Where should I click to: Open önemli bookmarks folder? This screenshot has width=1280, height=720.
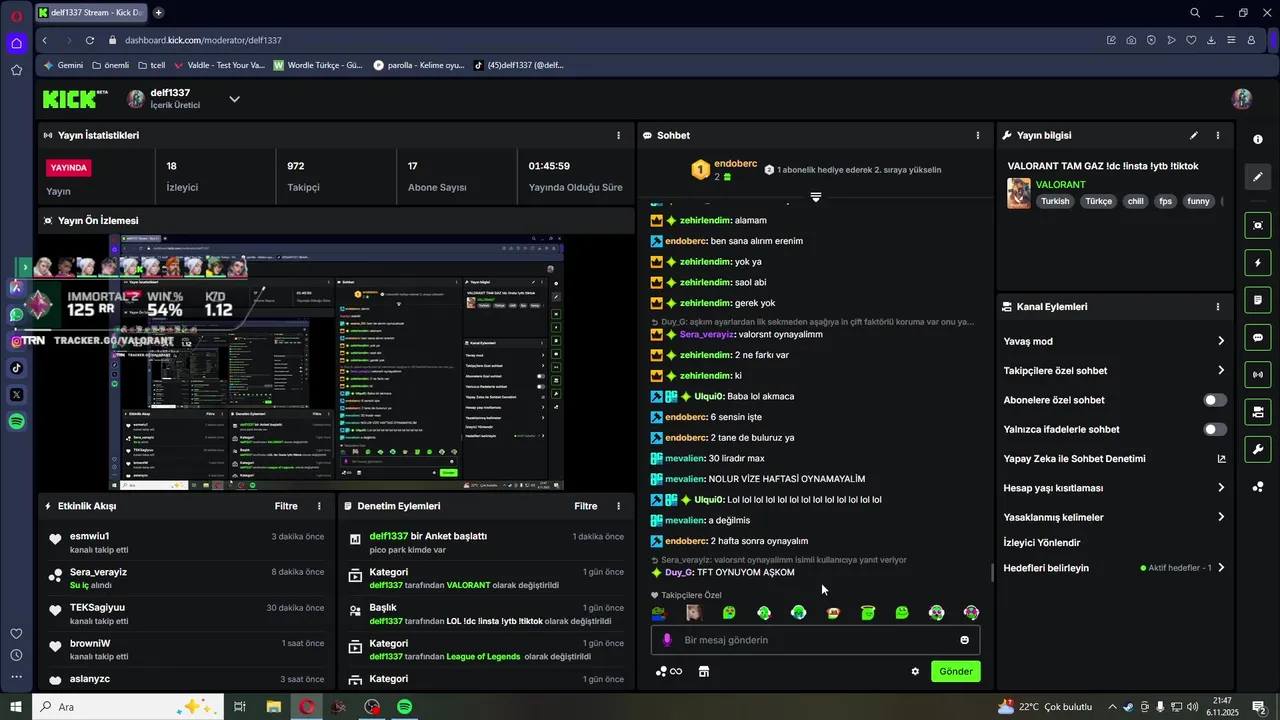[110, 65]
